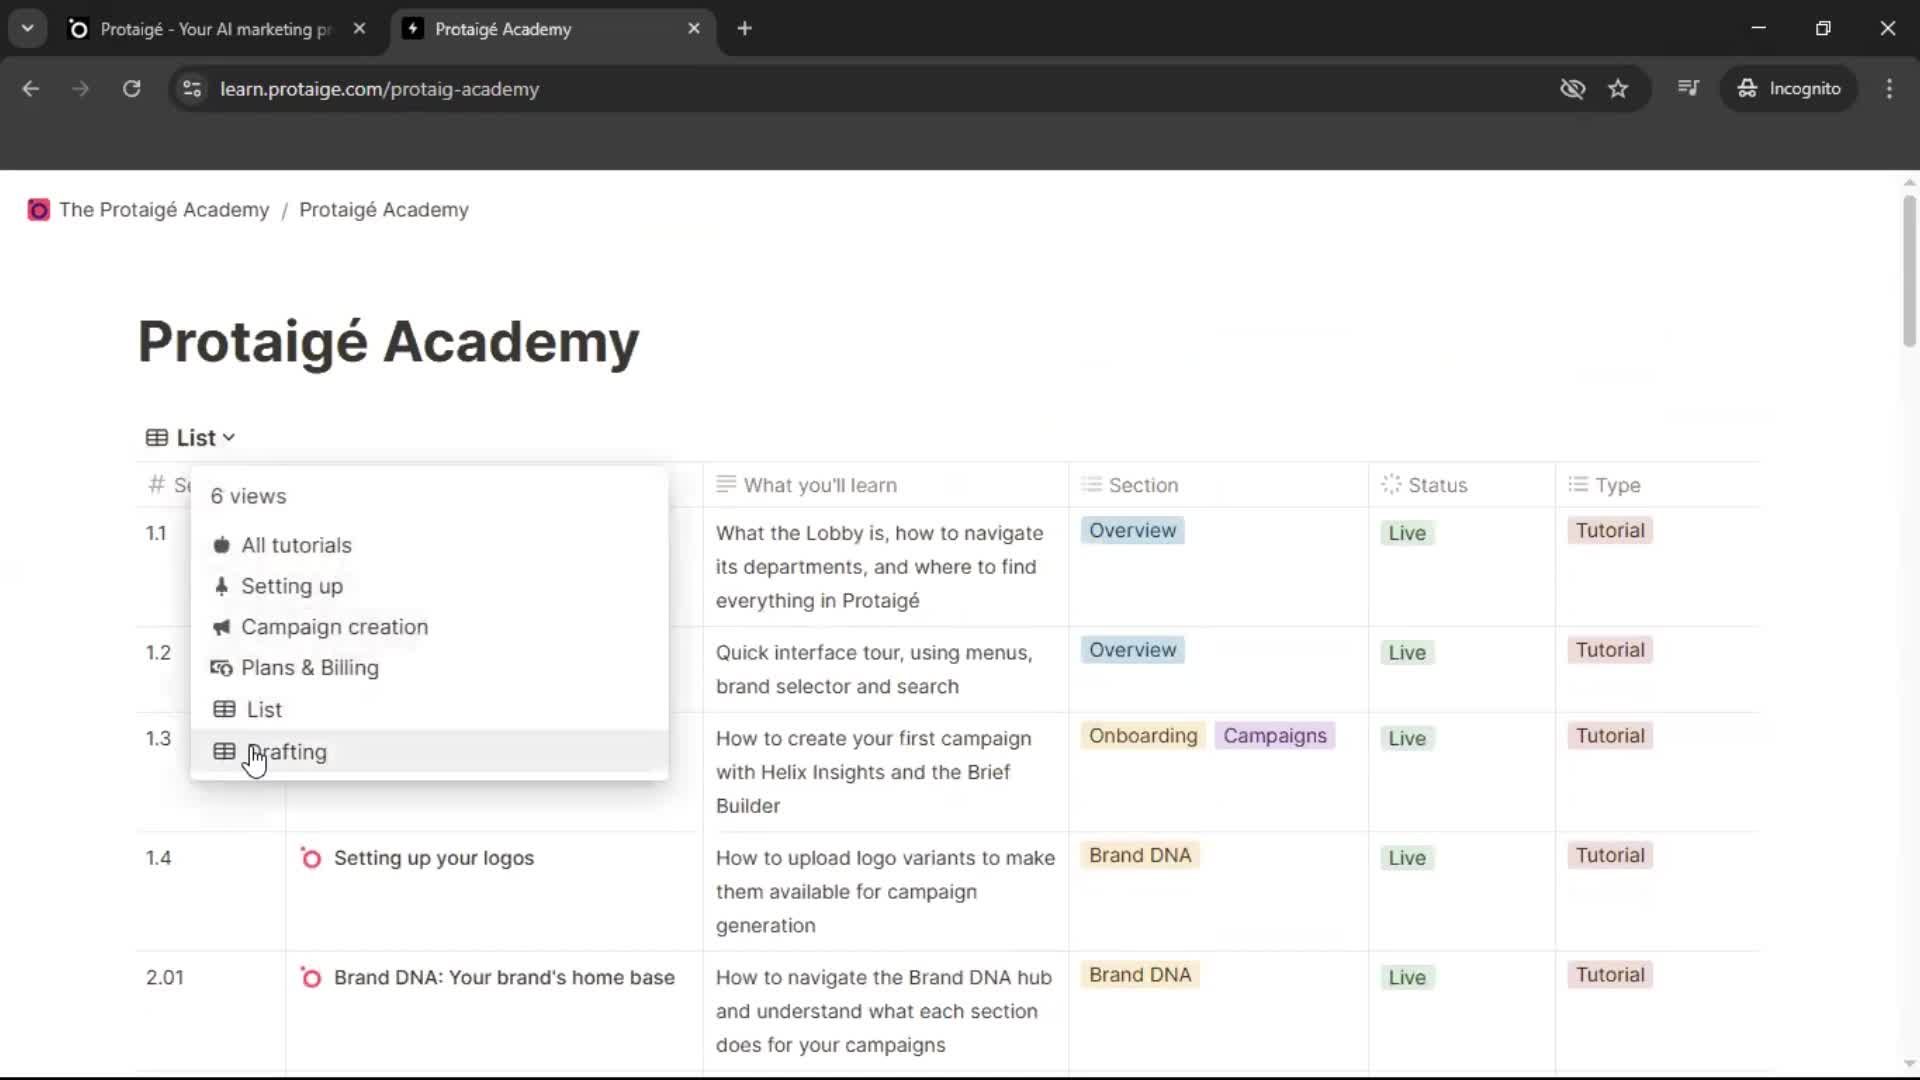1920x1080 pixels.
Task: Click the site info icon in the address bar
Action: point(191,89)
